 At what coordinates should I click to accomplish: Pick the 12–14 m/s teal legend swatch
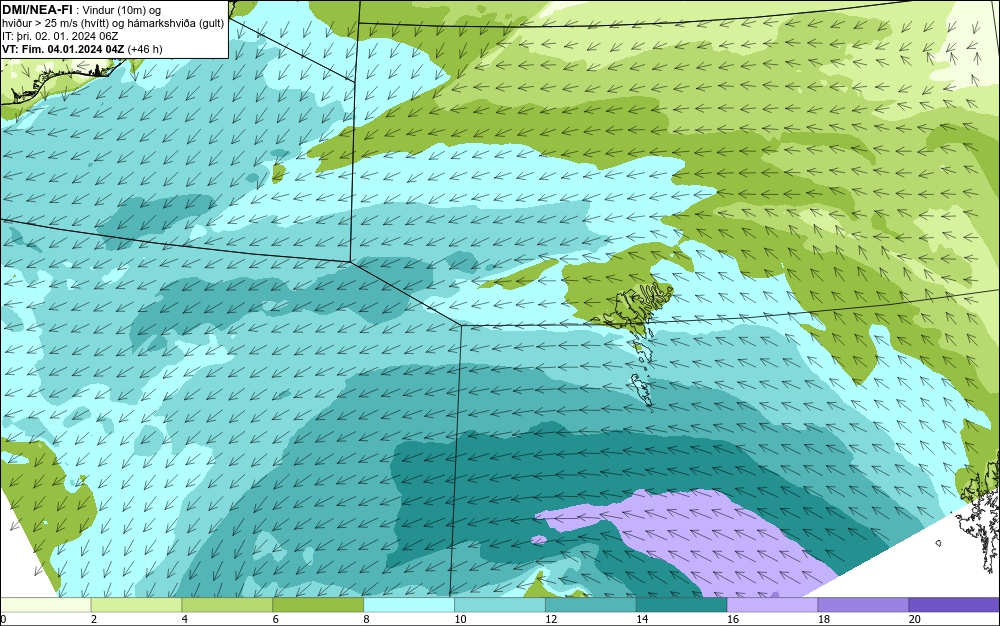[591, 605]
